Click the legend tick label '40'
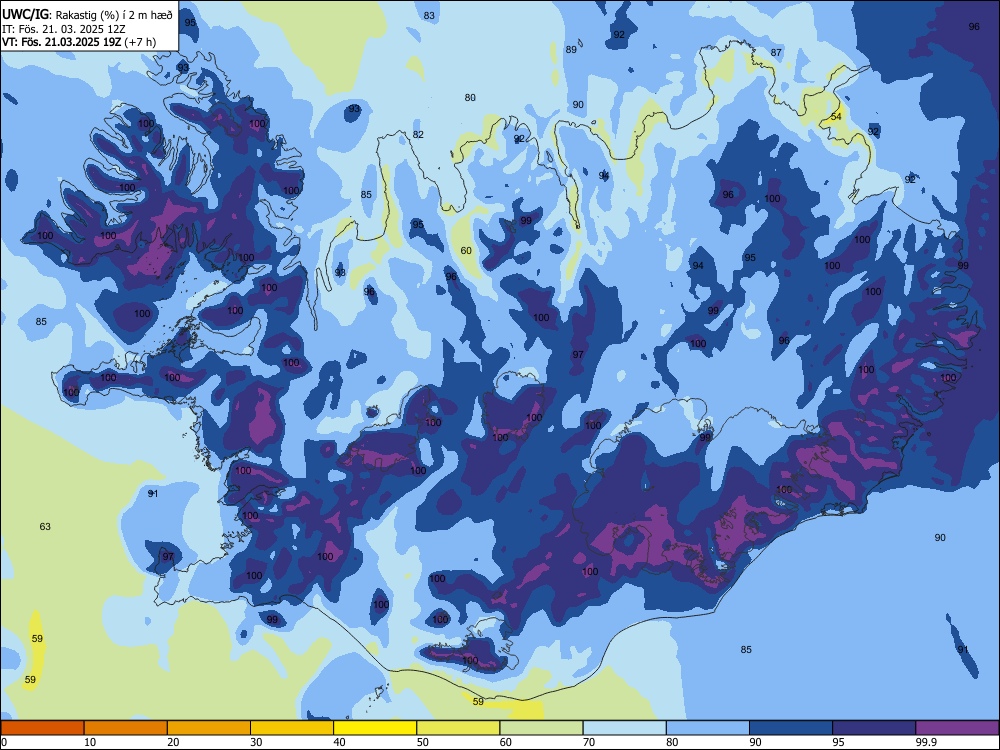Screen dimensions: 1000x750 point(340,742)
